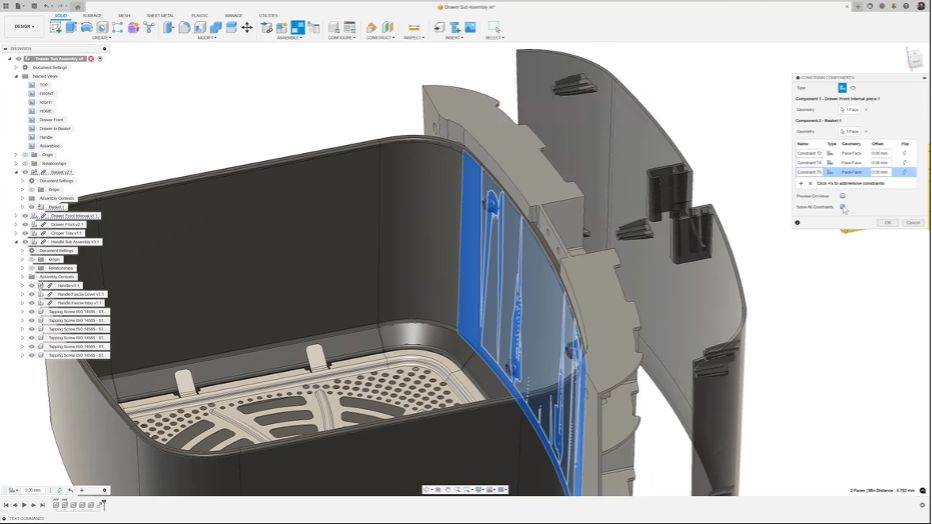Viewport: 932px width, 524px height.
Task: Switch to the Mesh tab
Action: (x=124, y=15)
